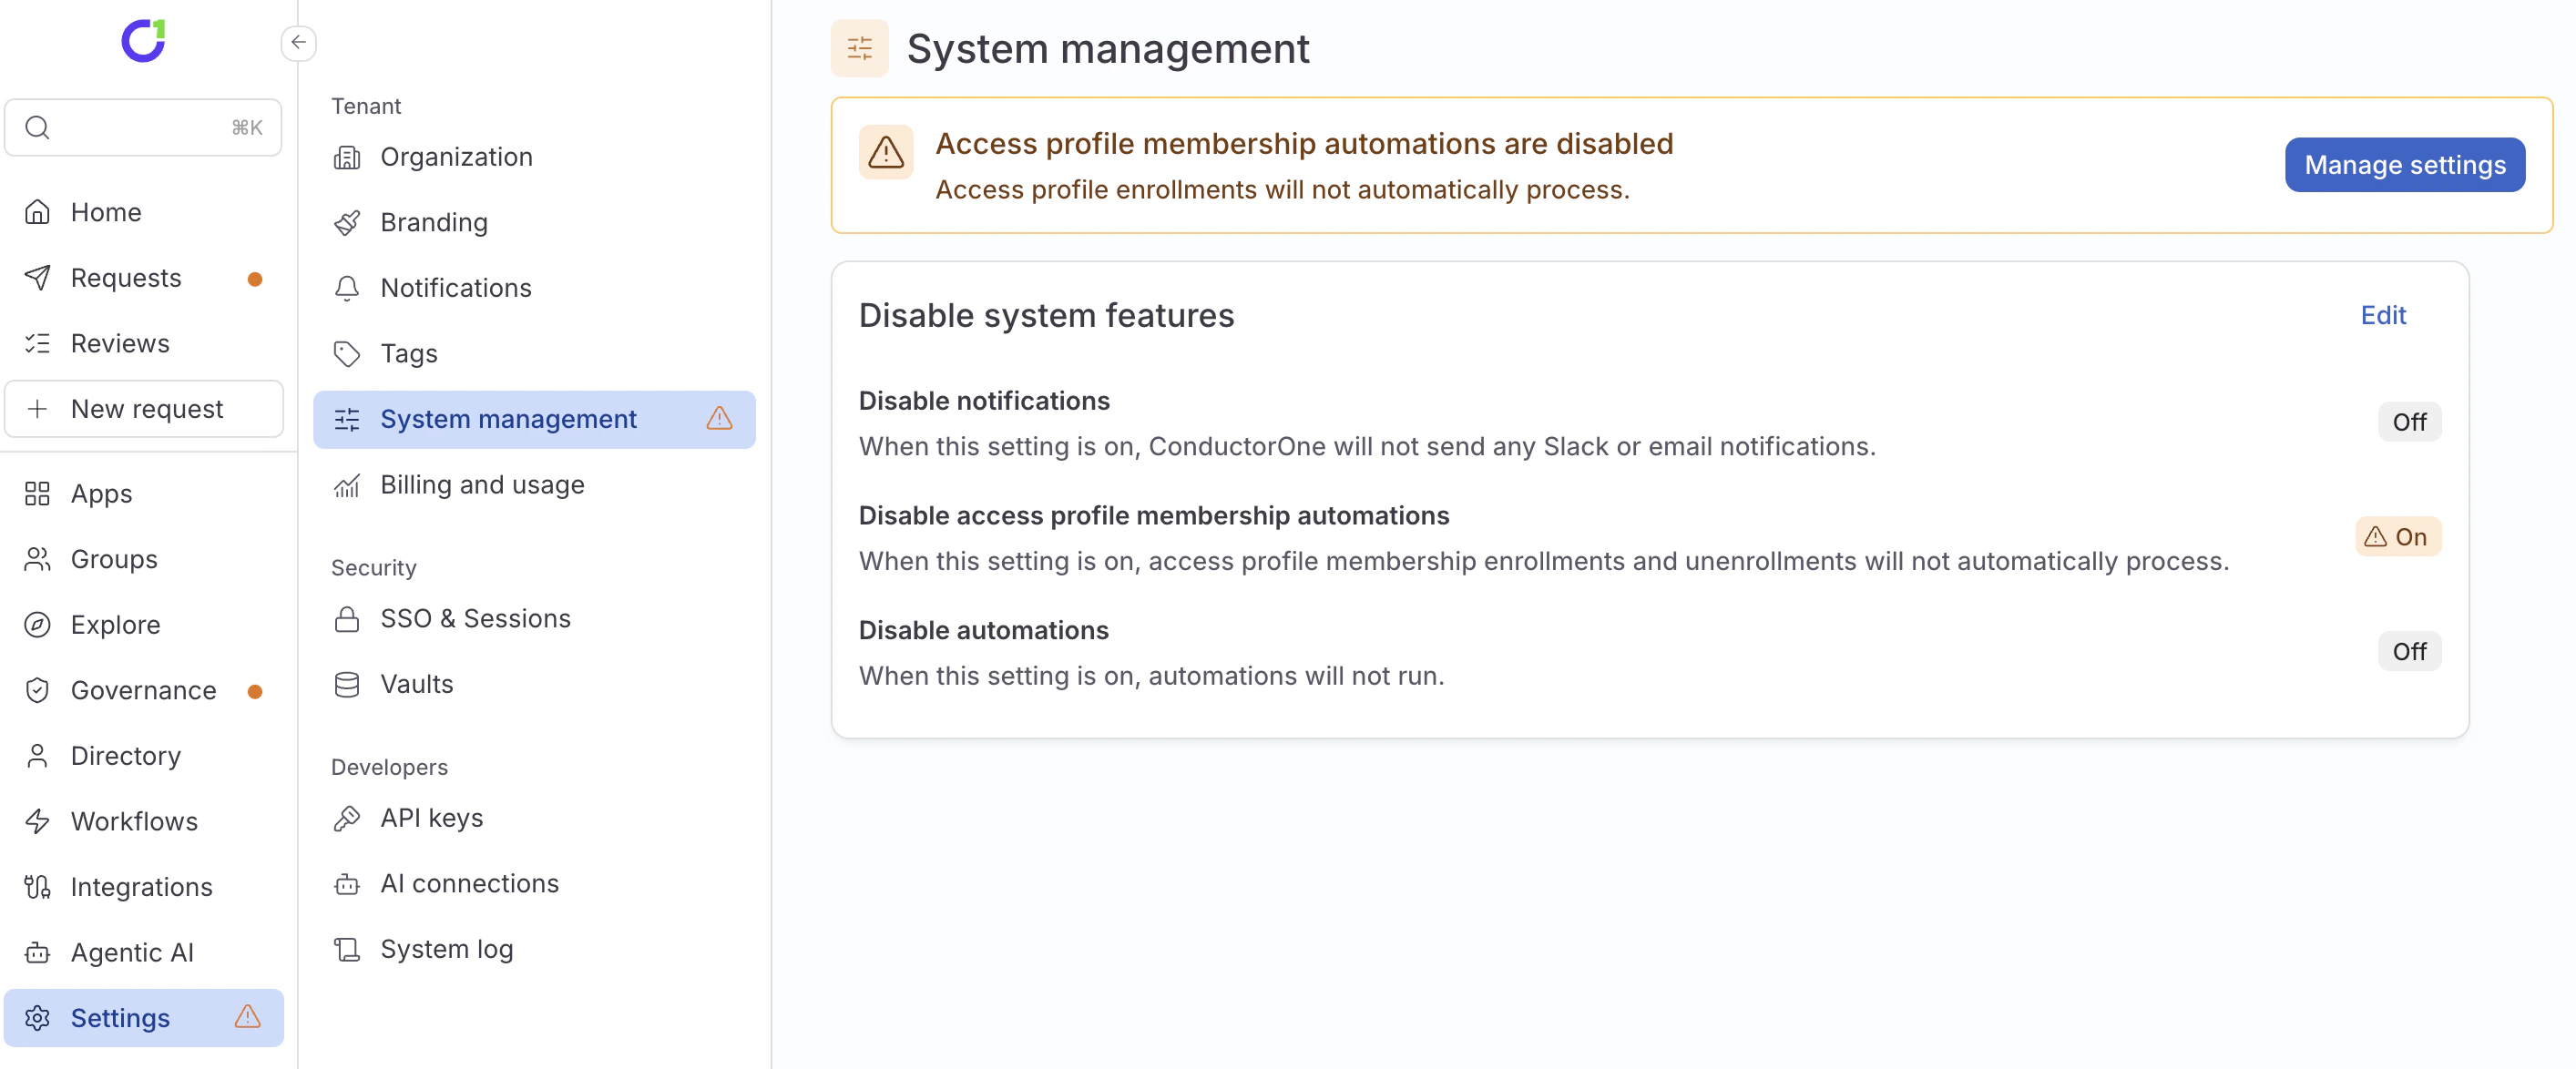Screen dimensions: 2576x1069
Task: Select the SSO & Sessions lock icon
Action: [347, 619]
